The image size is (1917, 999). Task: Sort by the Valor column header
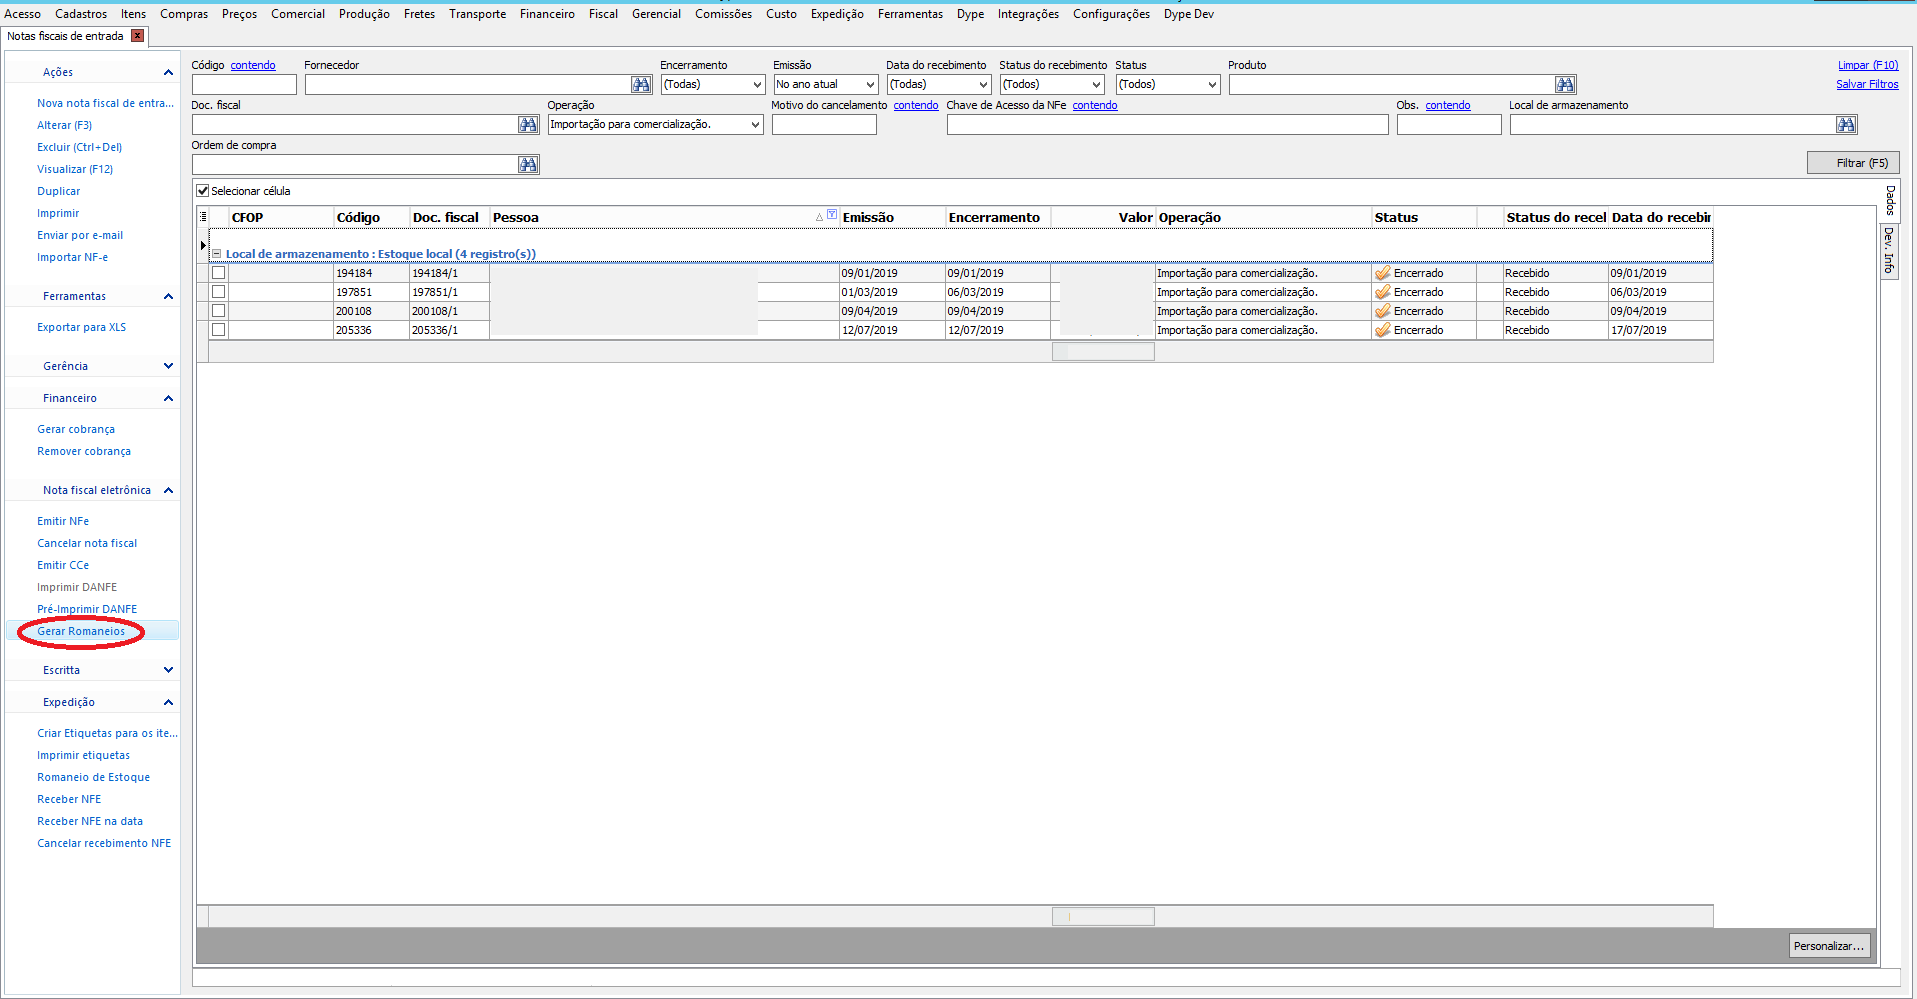(x=1103, y=217)
